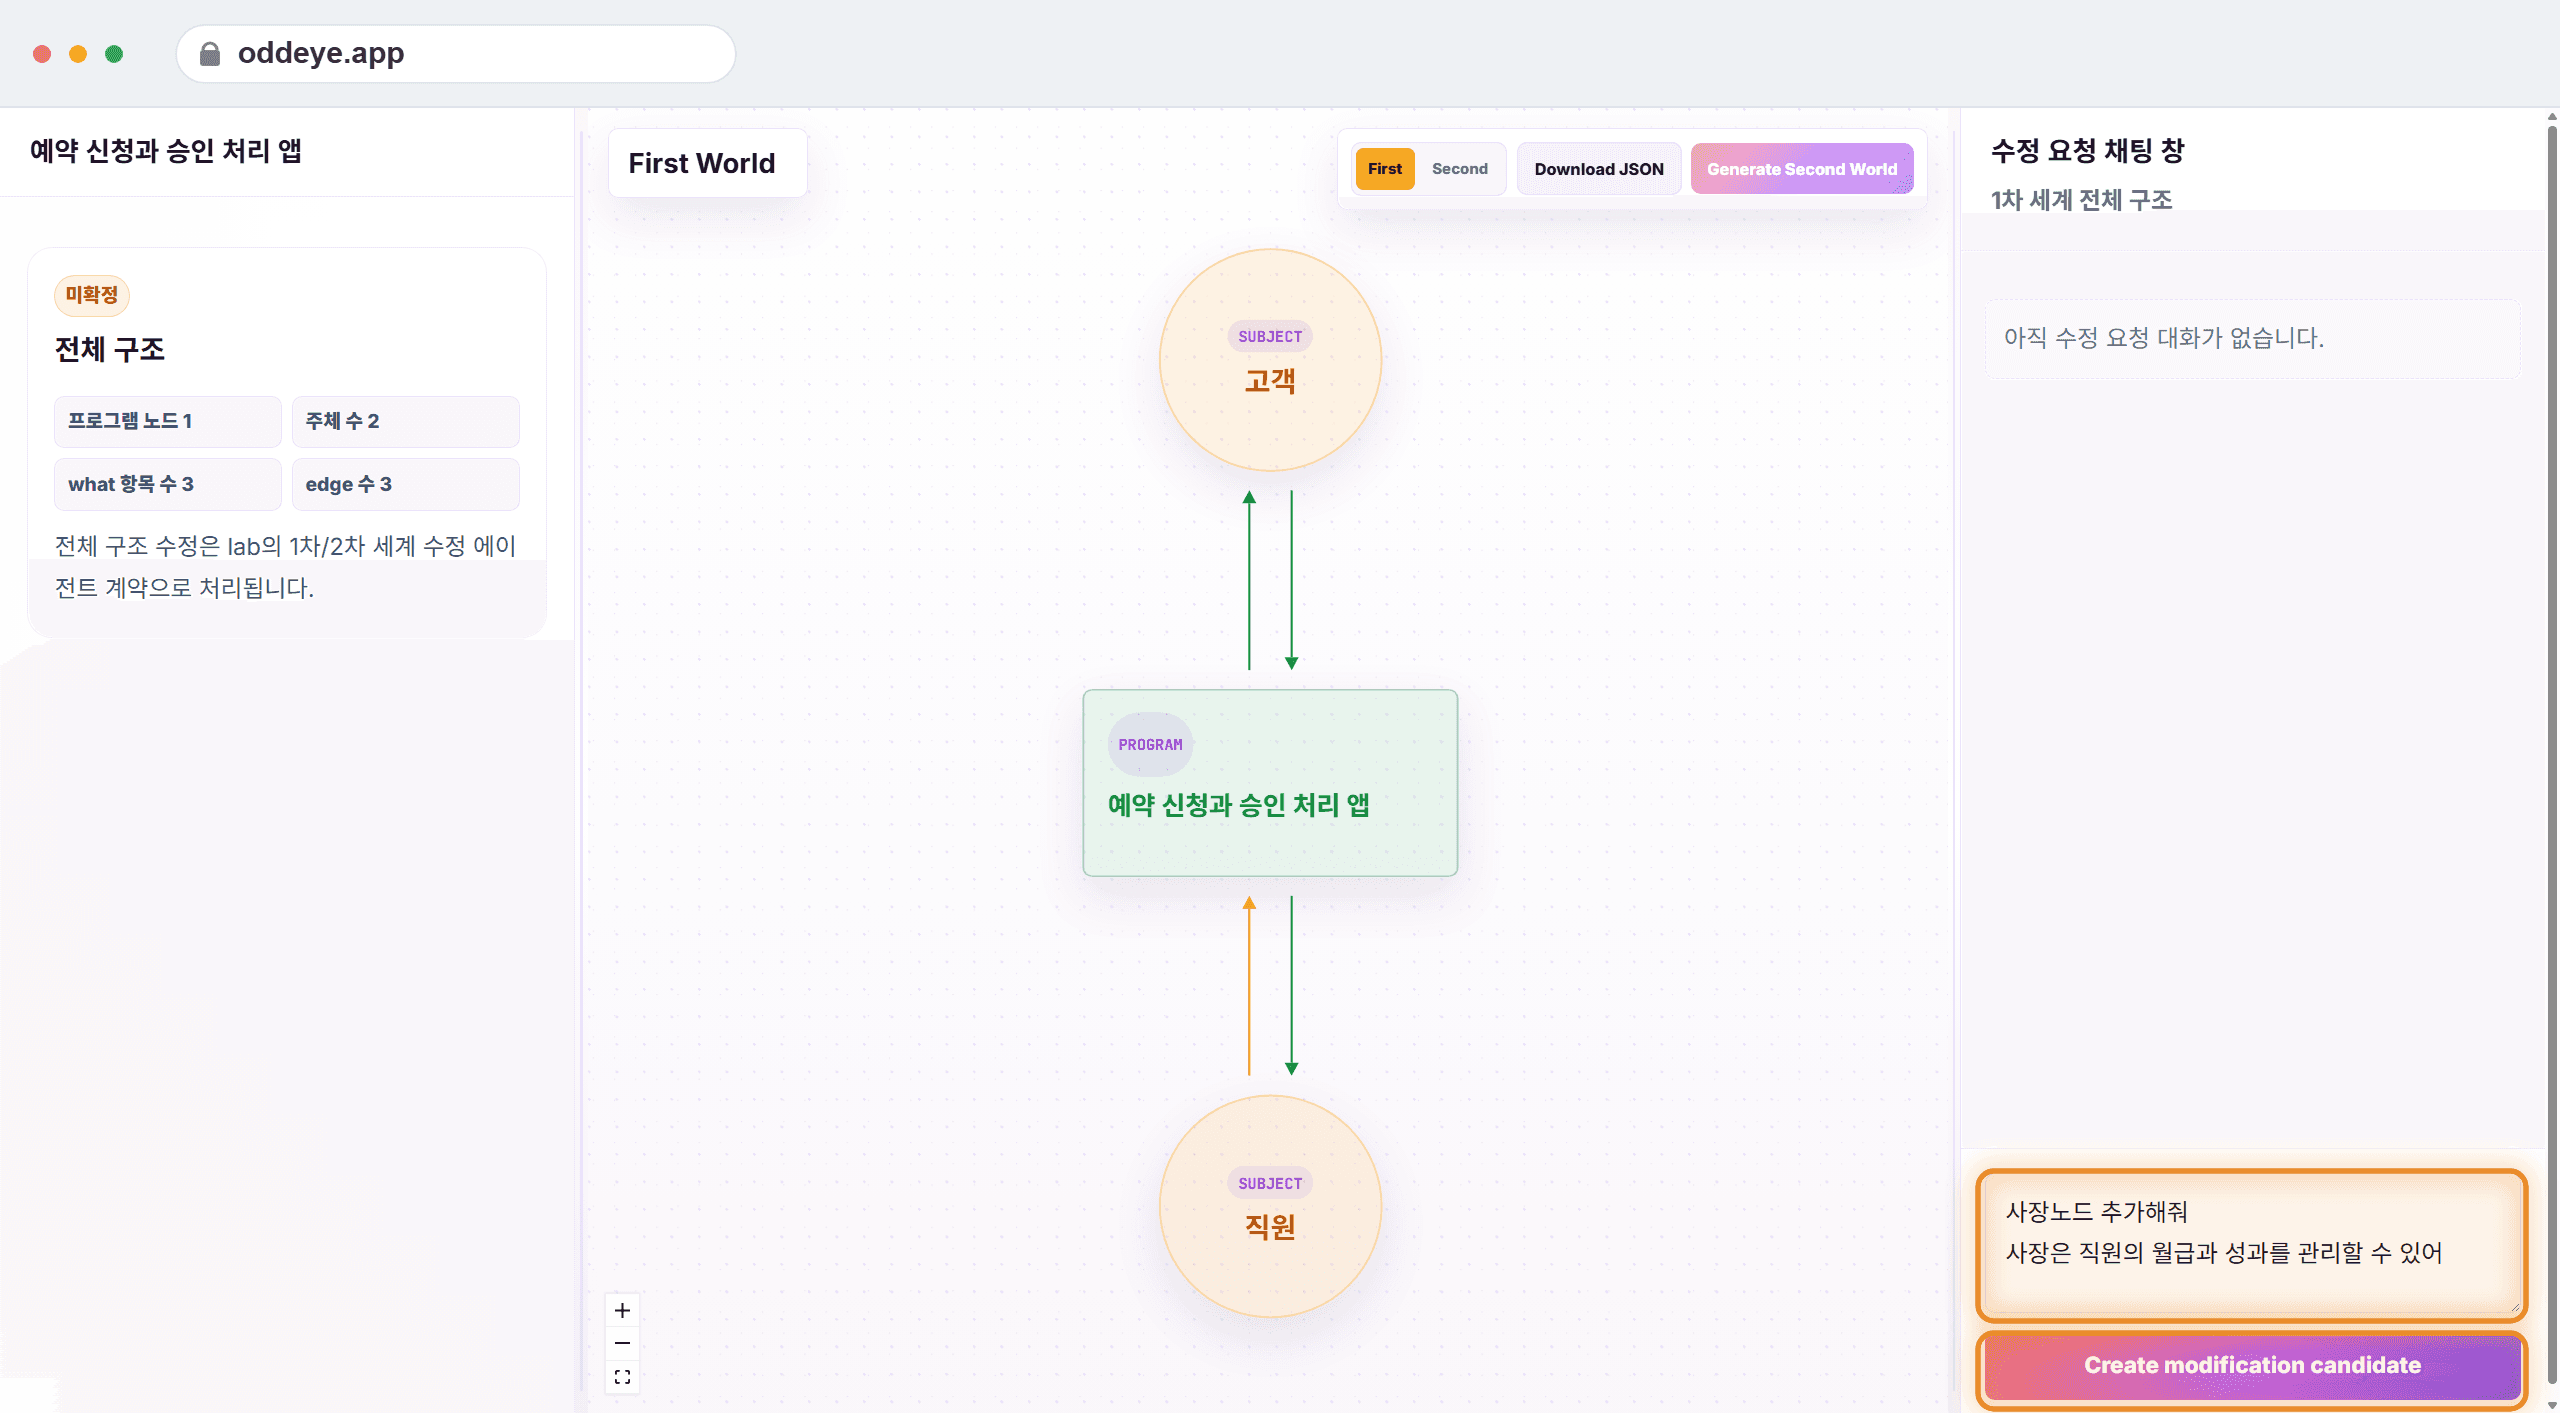Click the 미확정 status badge
The image size is (2560, 1413).
pyautogui.click(x=92, y=295)
